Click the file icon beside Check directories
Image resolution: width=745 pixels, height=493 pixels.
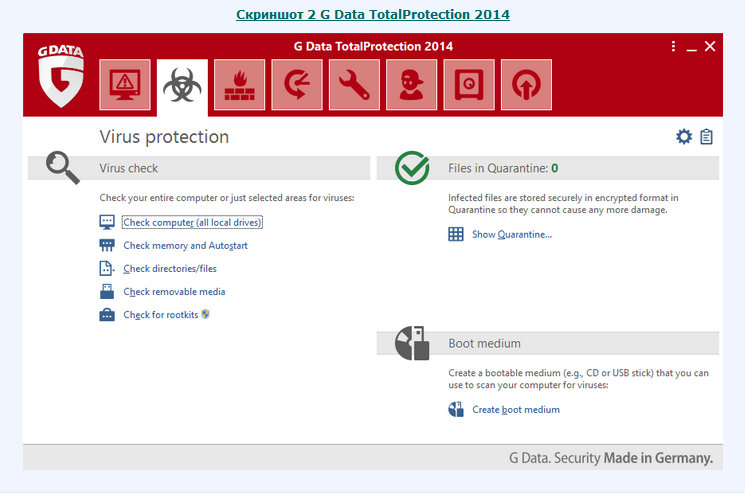point(107,268)
